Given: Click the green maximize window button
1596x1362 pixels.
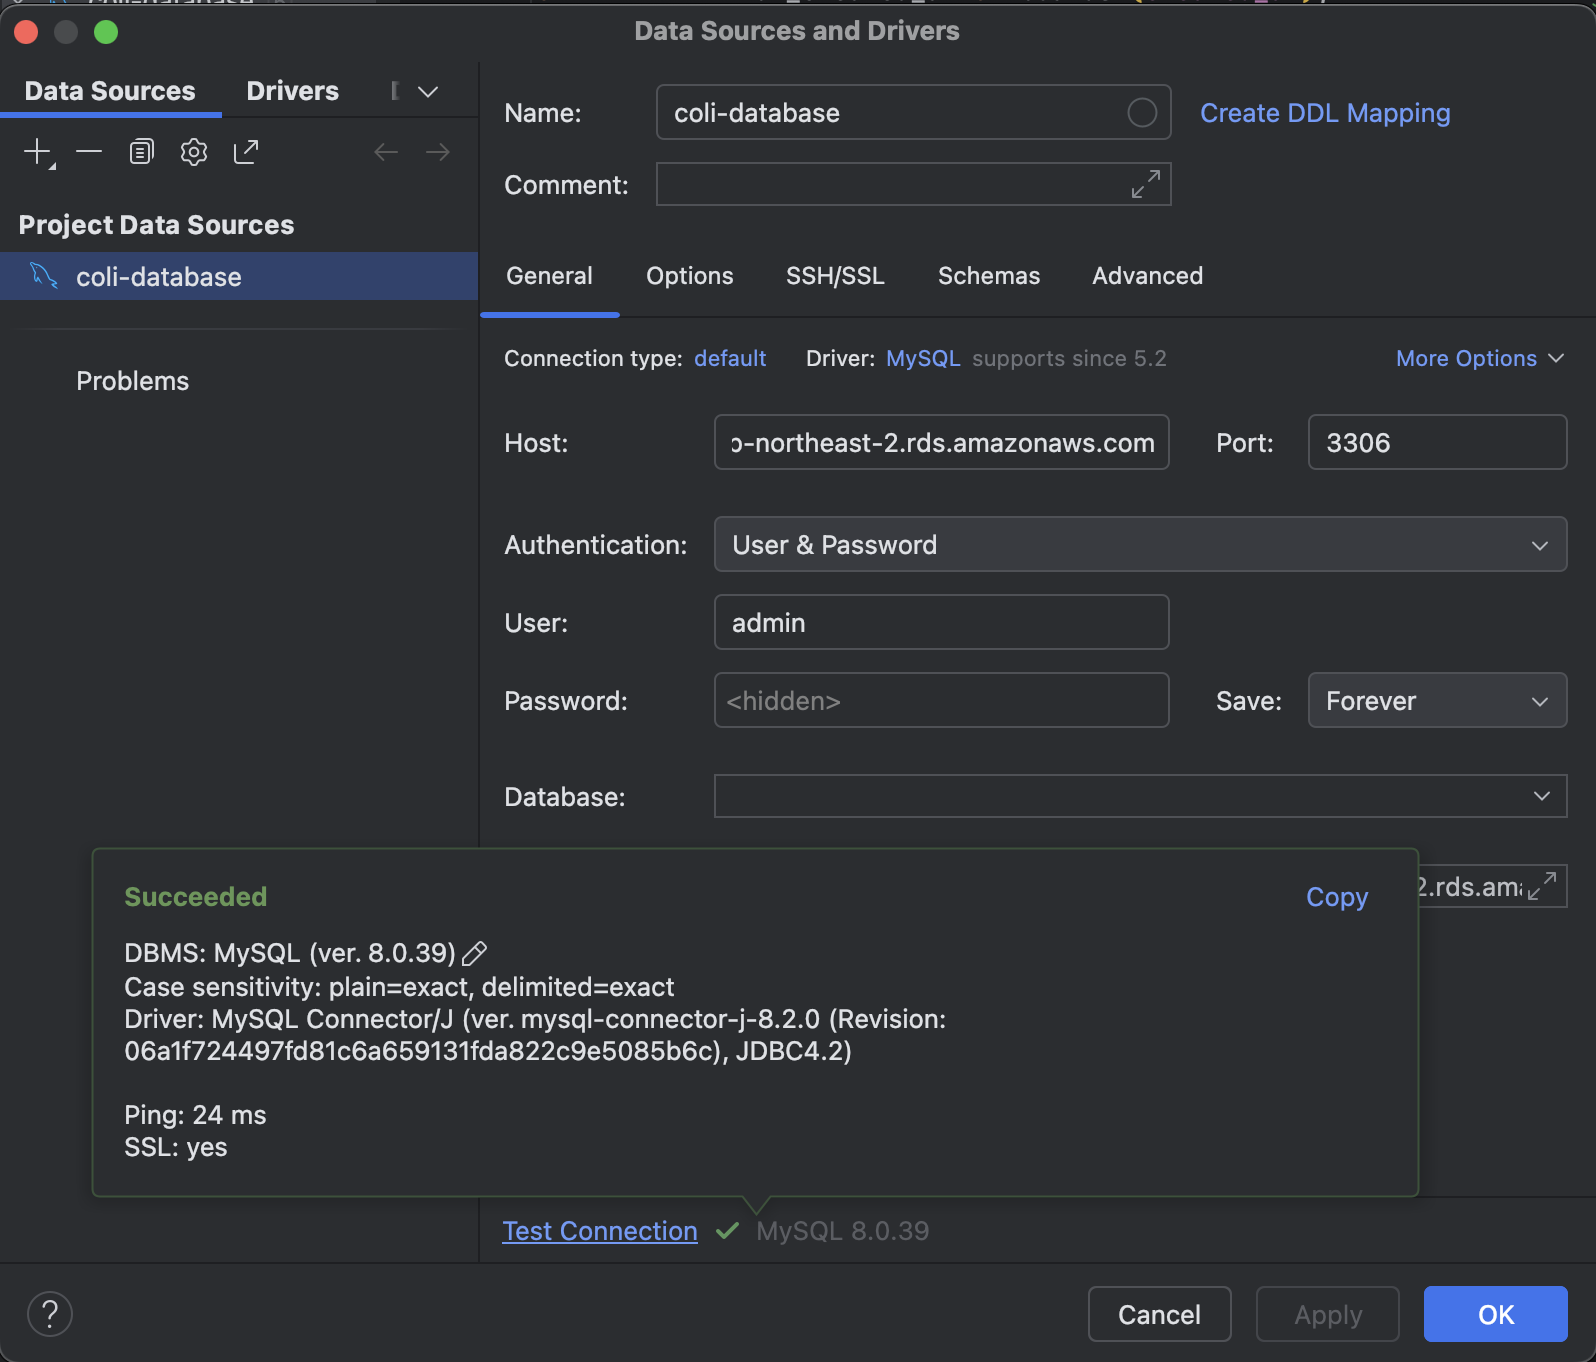Looking at the screenshot, I should pyautogui.click(x=106, y=32).
